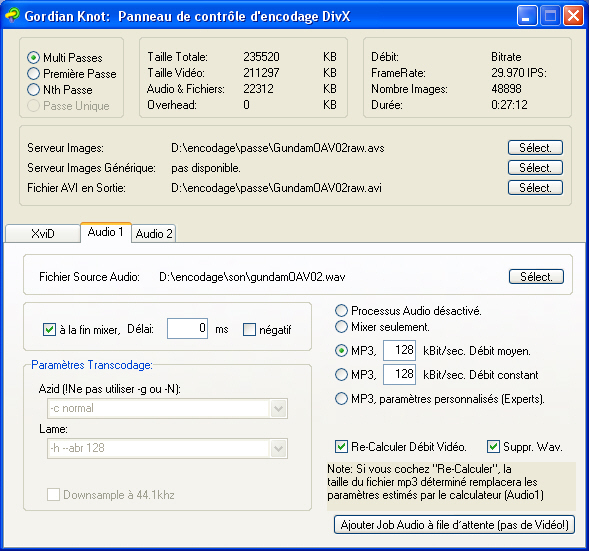This screenshot has width=589, height=551.
Task: Click Sélect. button for Serveur Images
Action: (535, 148)
